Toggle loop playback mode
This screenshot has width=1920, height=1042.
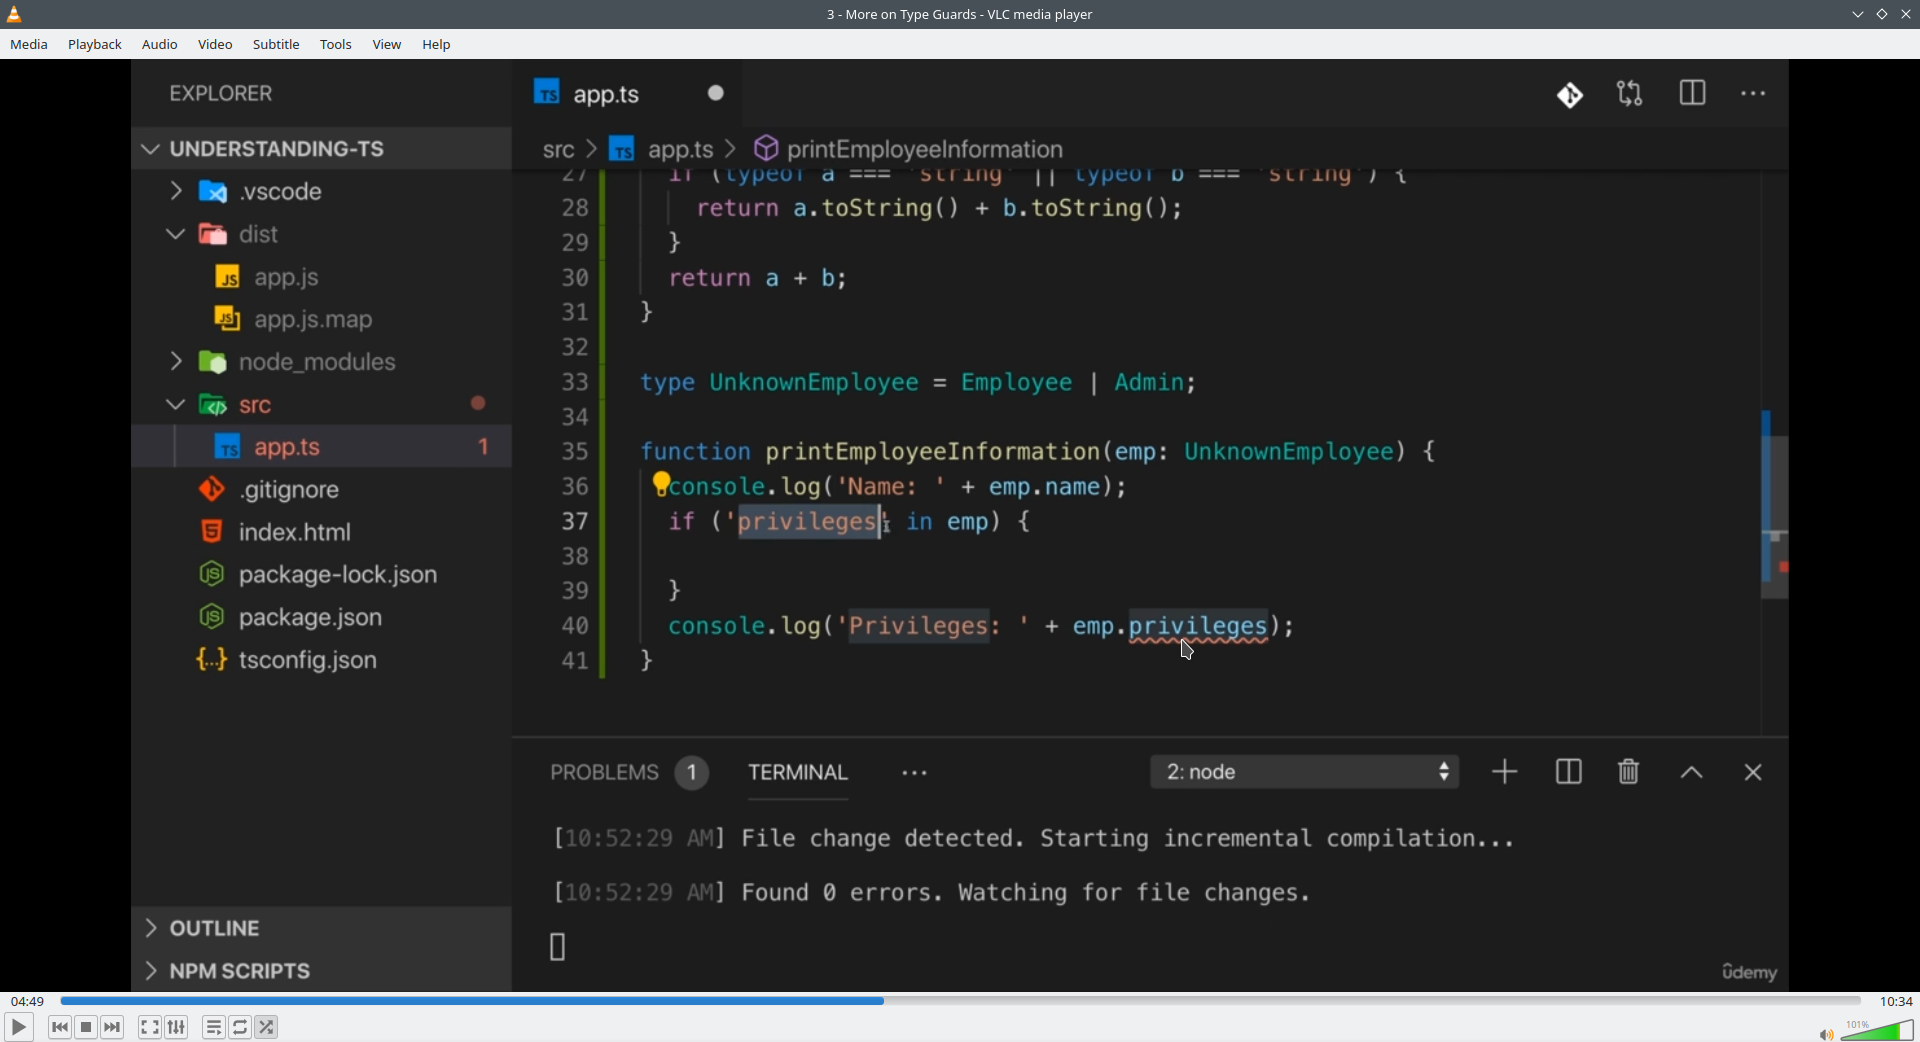tap(241, 1028)
